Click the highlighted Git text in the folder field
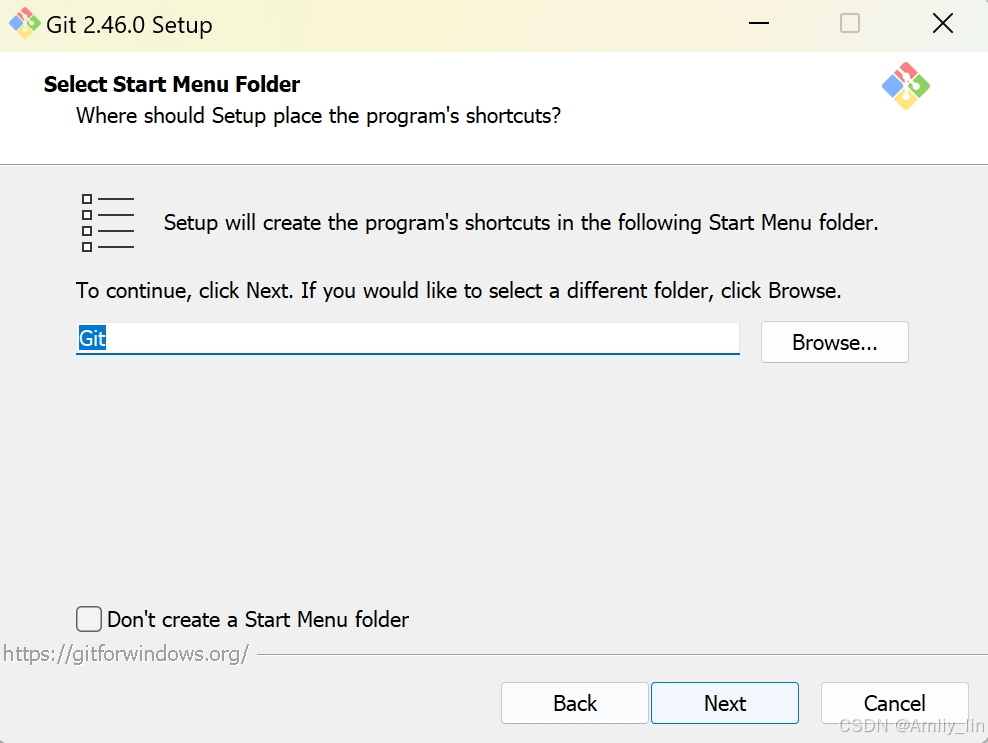988x743 pixels. (92, 338)
